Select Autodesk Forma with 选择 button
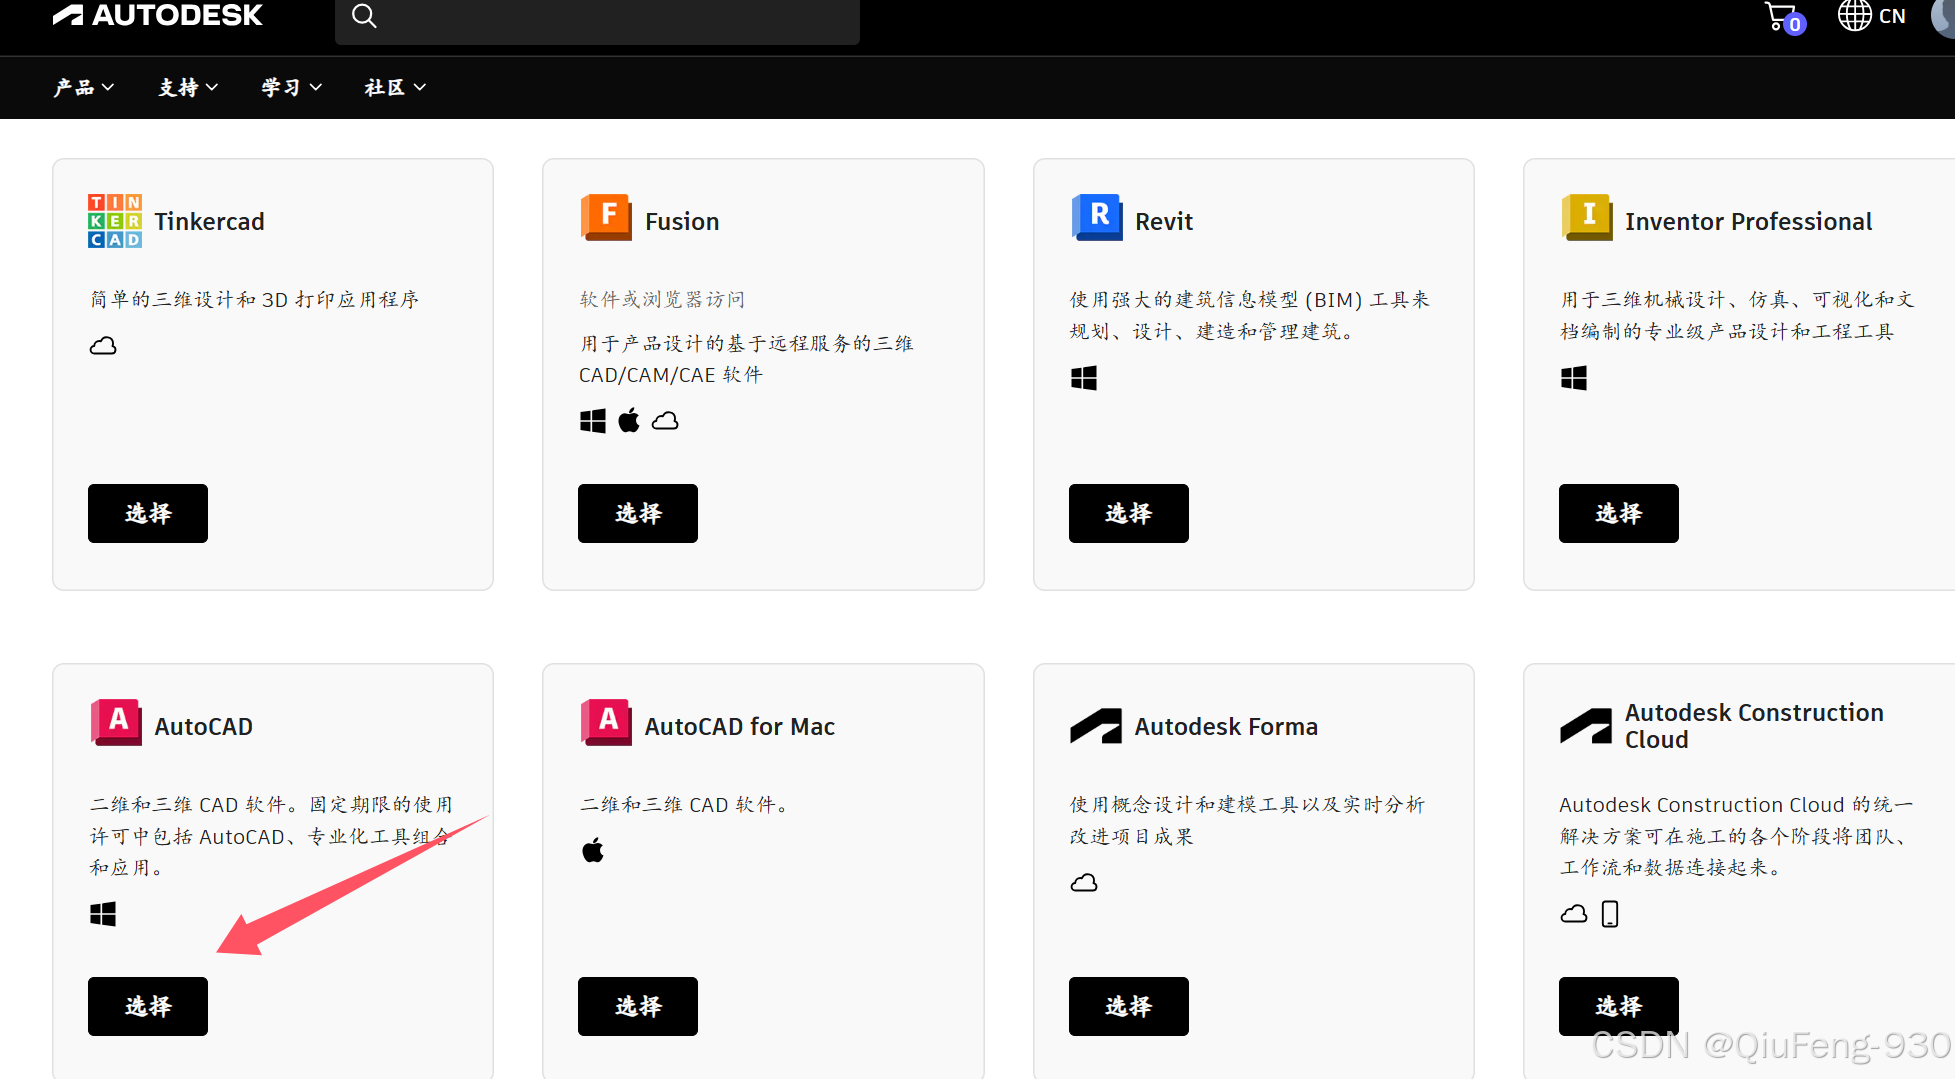The image size is (1955, 1079). tap(1129, 1007)
